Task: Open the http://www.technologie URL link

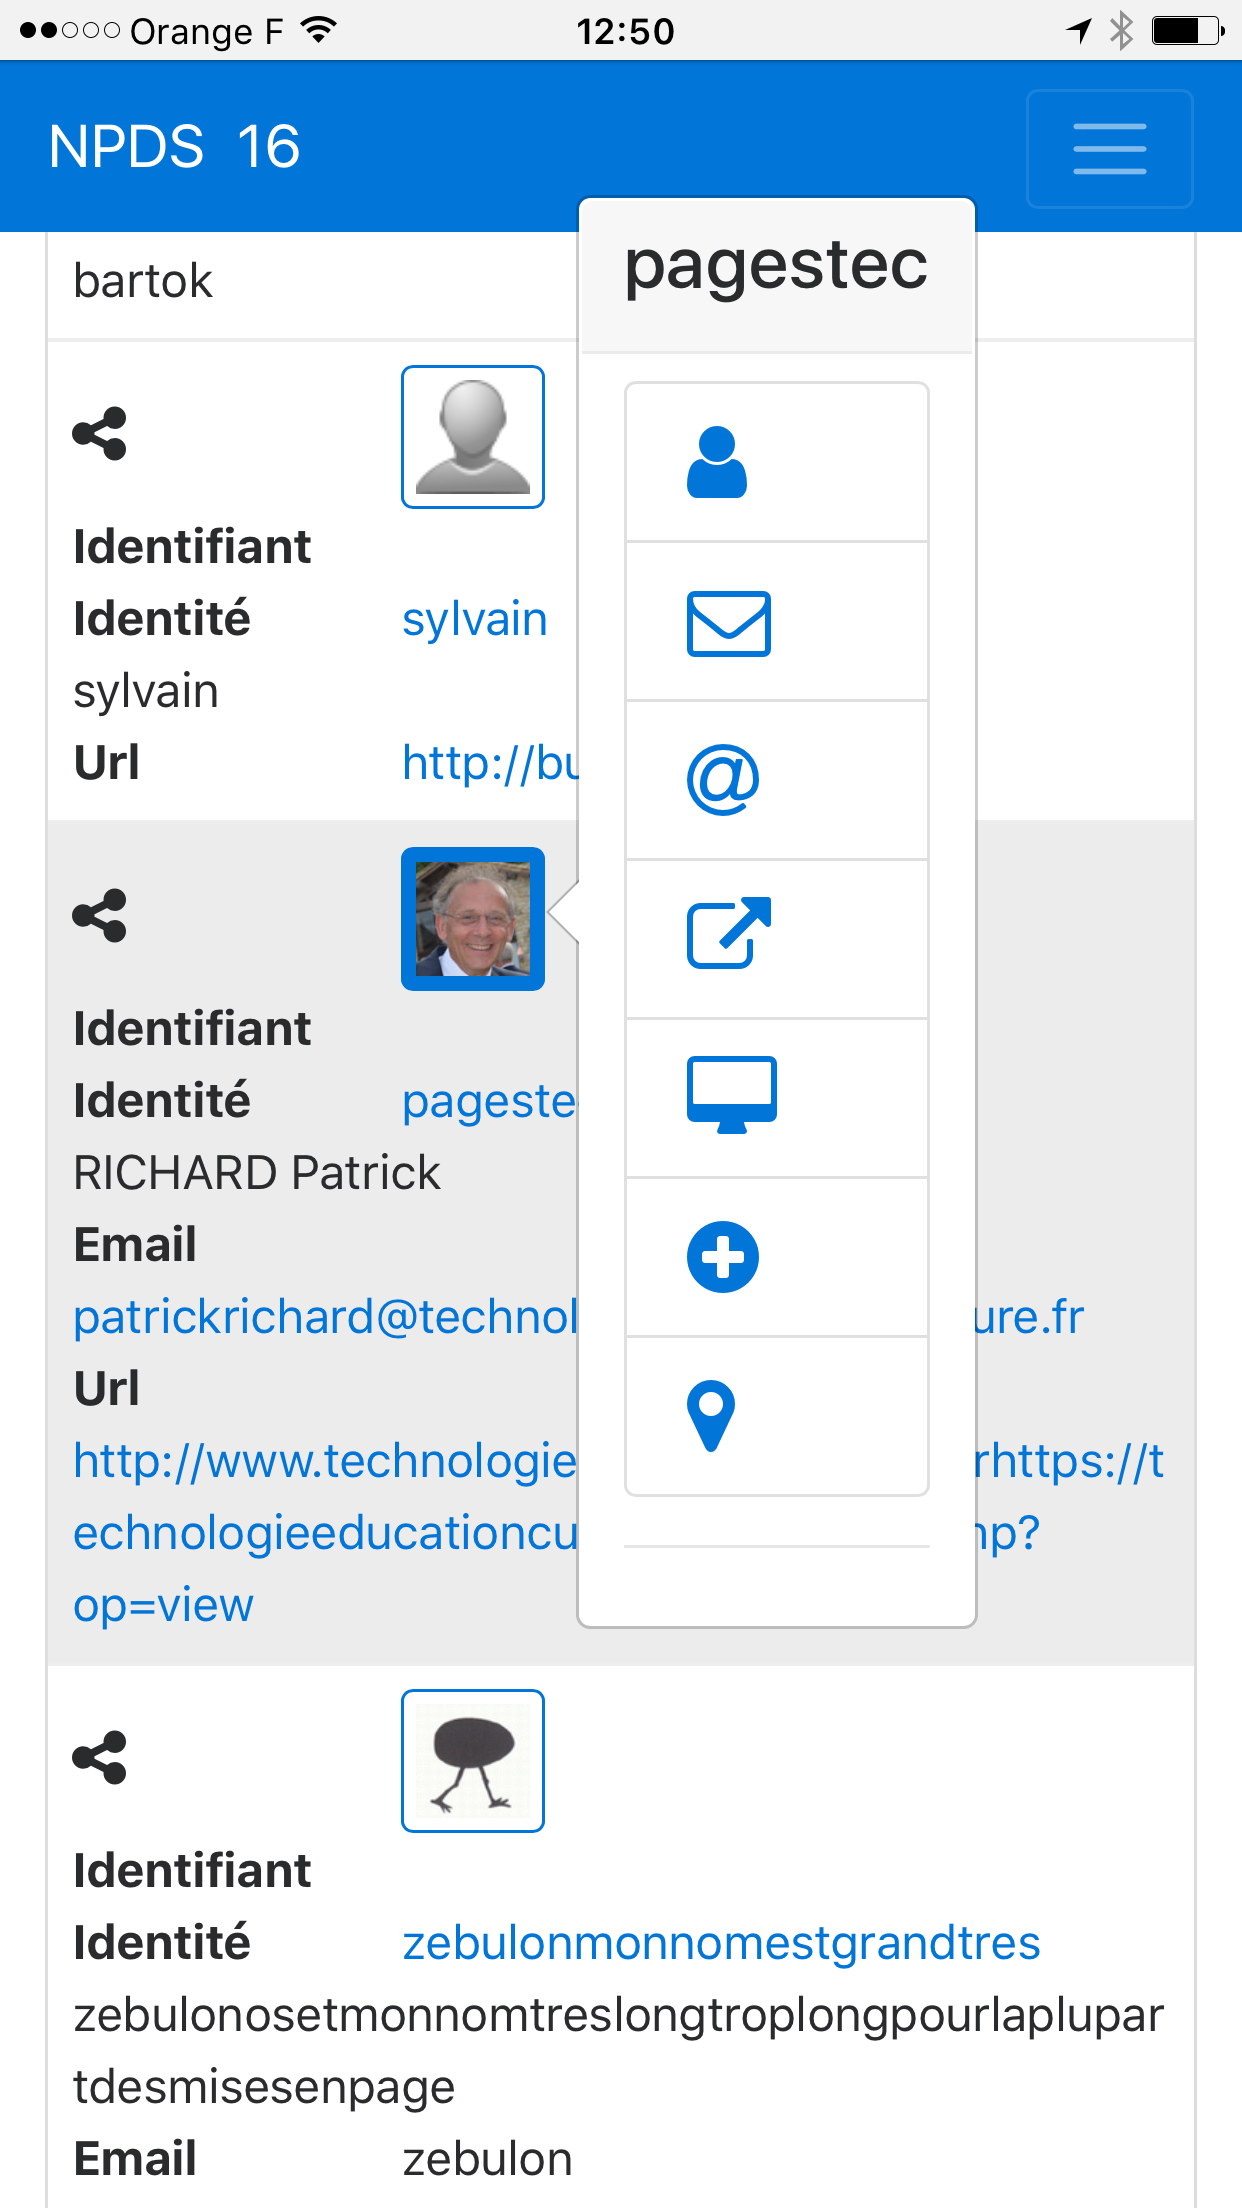Action: click(x=326, y=1461)
